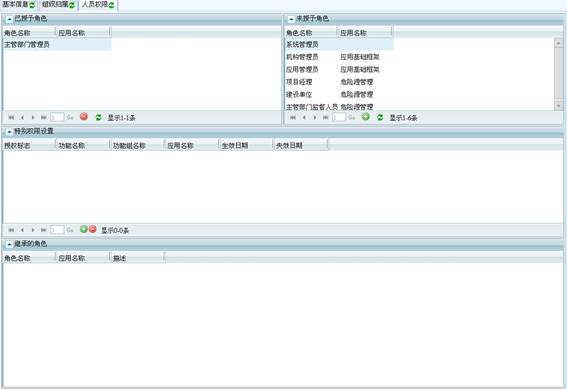Screen dimensions: 567x389
Task: Click scroll-up arrow of 未授予角色 list
Action: tap(558, 43)
